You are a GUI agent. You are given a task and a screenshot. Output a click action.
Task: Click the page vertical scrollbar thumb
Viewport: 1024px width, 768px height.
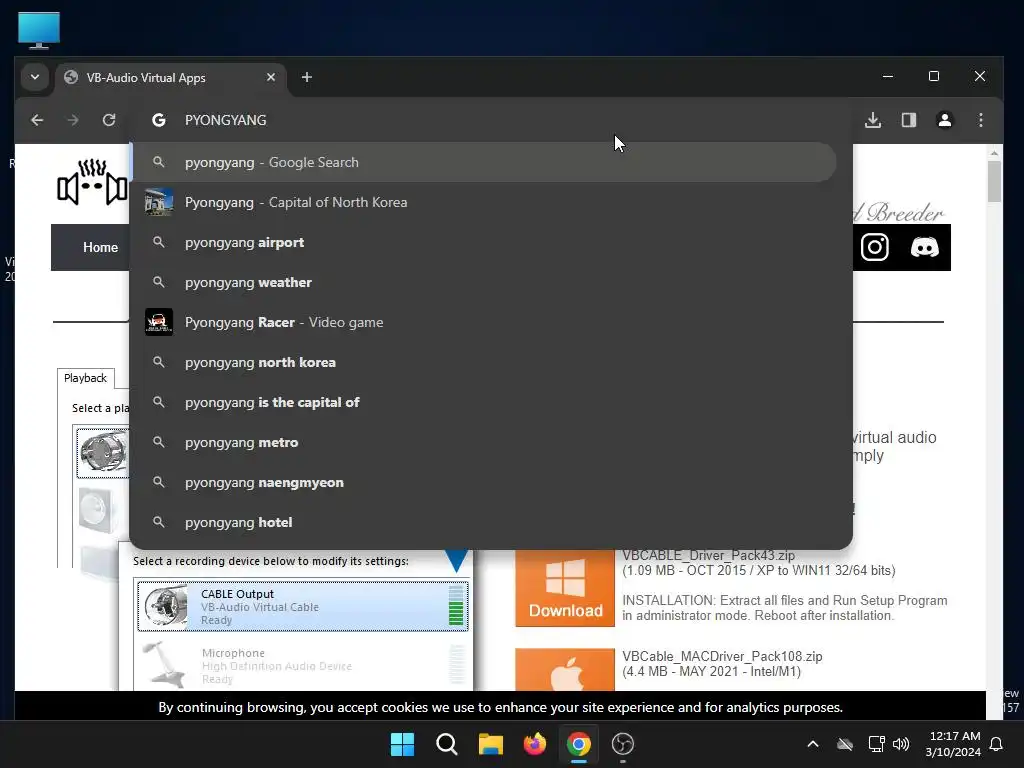tap(994, 182)
